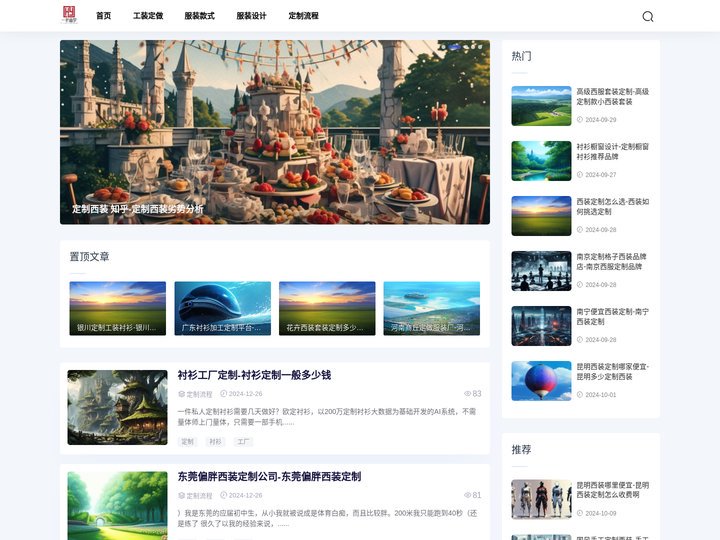Open 定制流程 menu item
720x540 pixels.
[x=303, y=16]
